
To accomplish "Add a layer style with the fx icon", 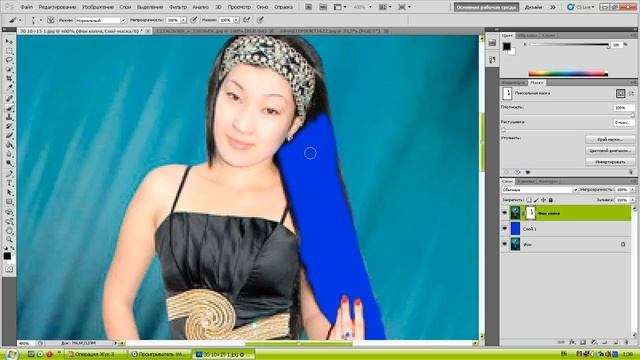I will click(572, 342).
